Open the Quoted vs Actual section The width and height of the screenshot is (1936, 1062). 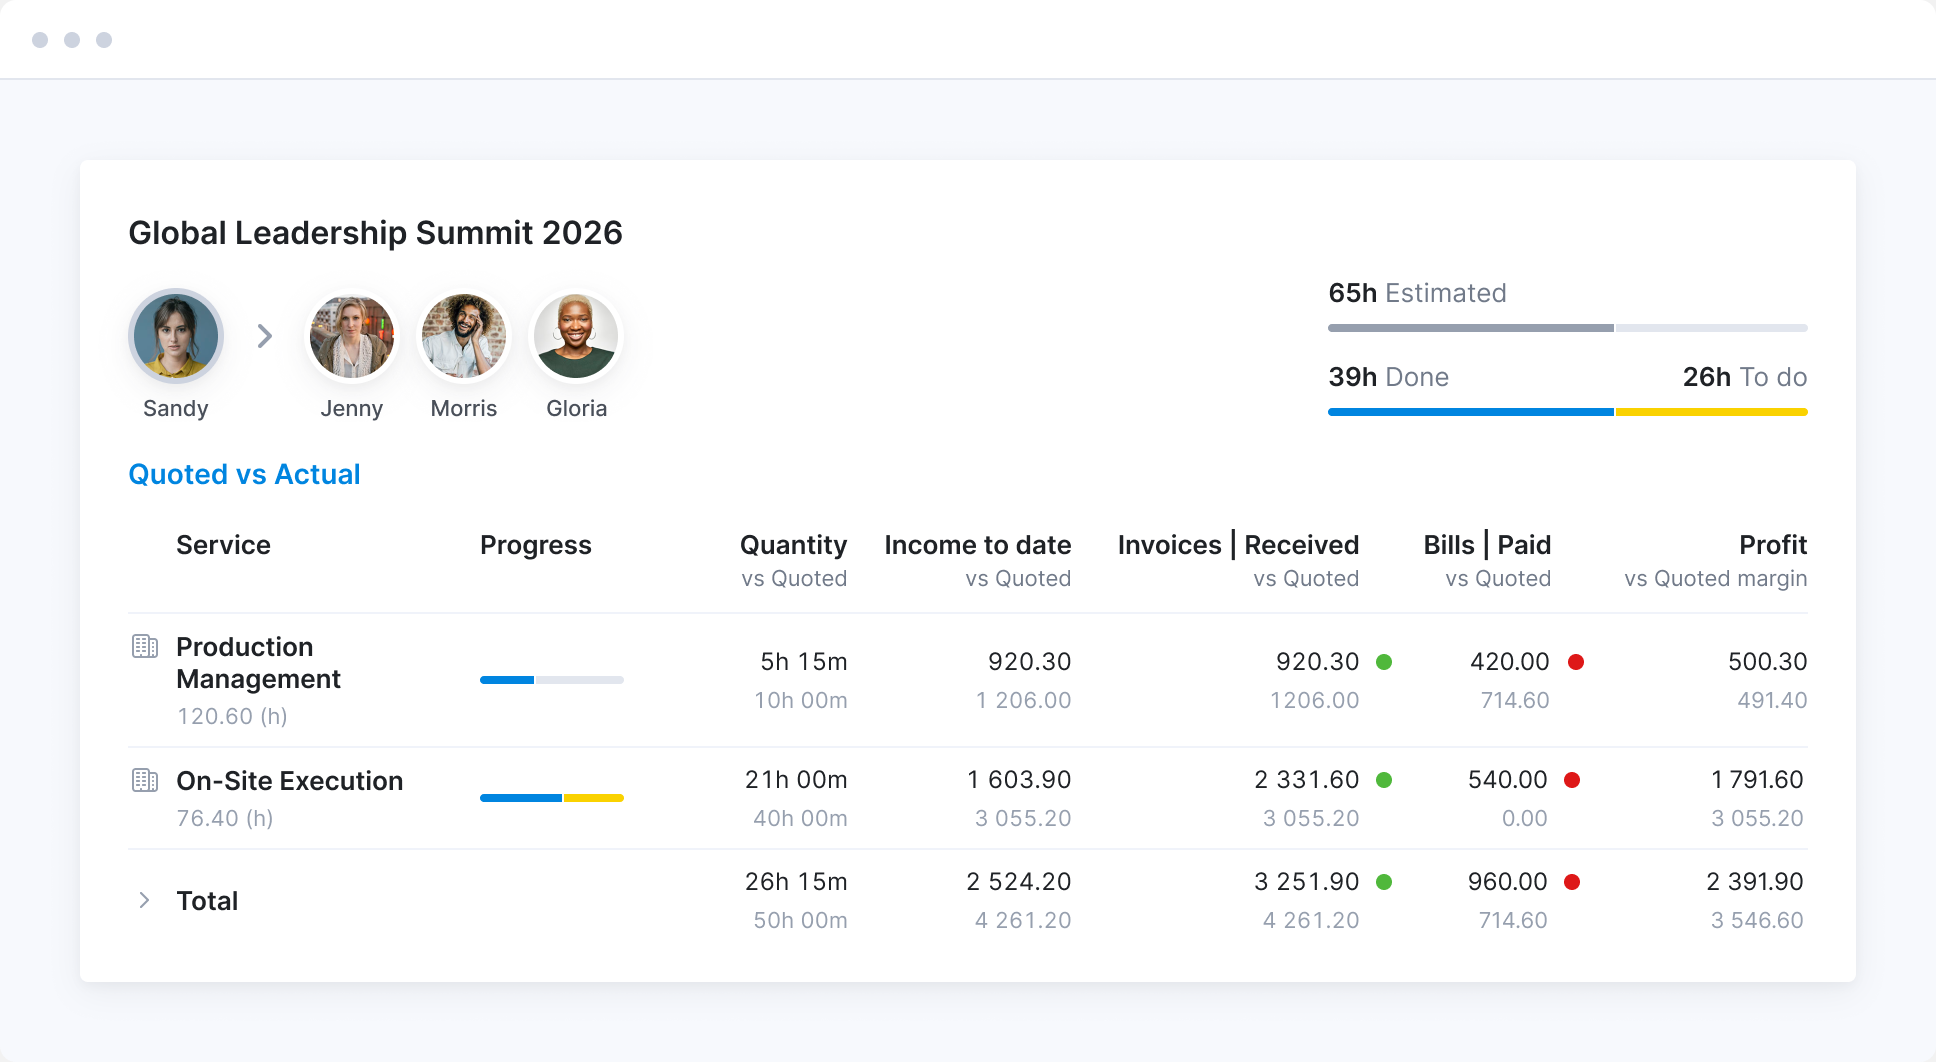[x=244, y=474]
